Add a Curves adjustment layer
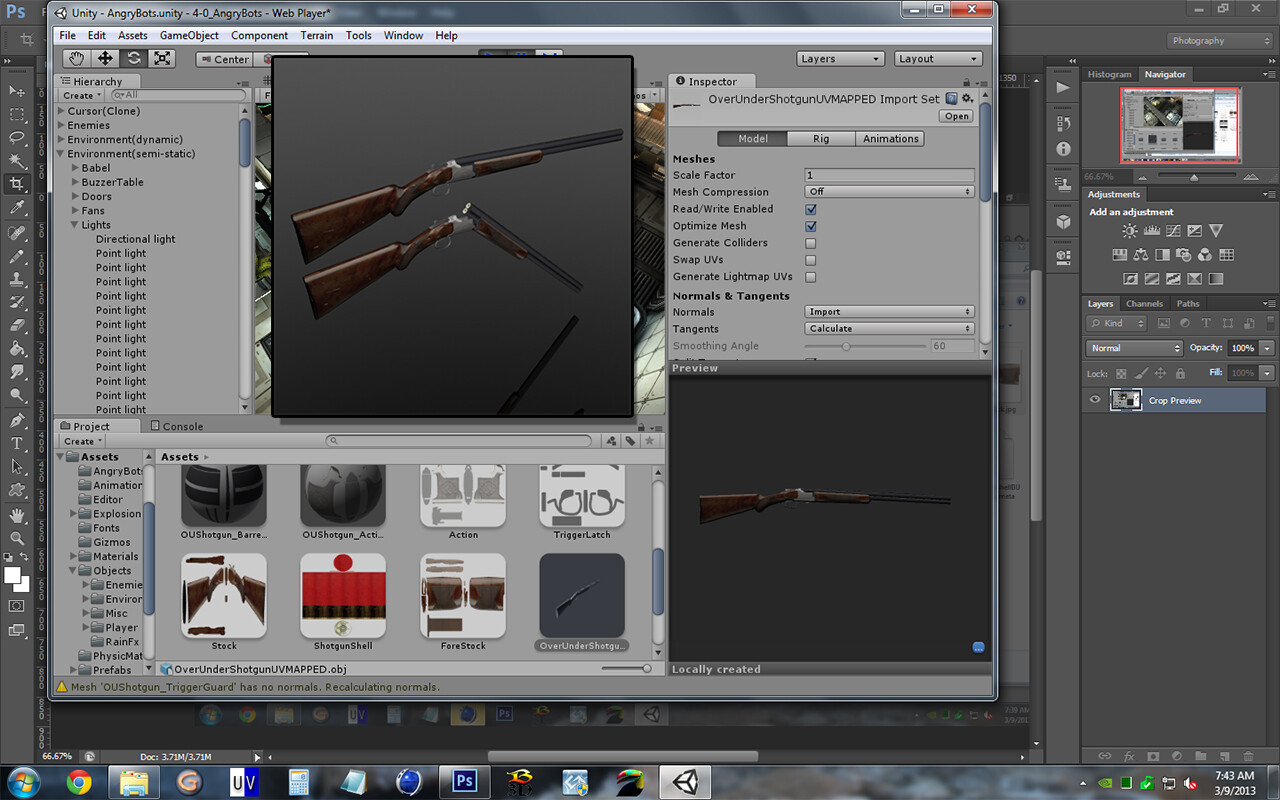The height and width of the screenshot is (800, 1280). tap(1173, 230)
